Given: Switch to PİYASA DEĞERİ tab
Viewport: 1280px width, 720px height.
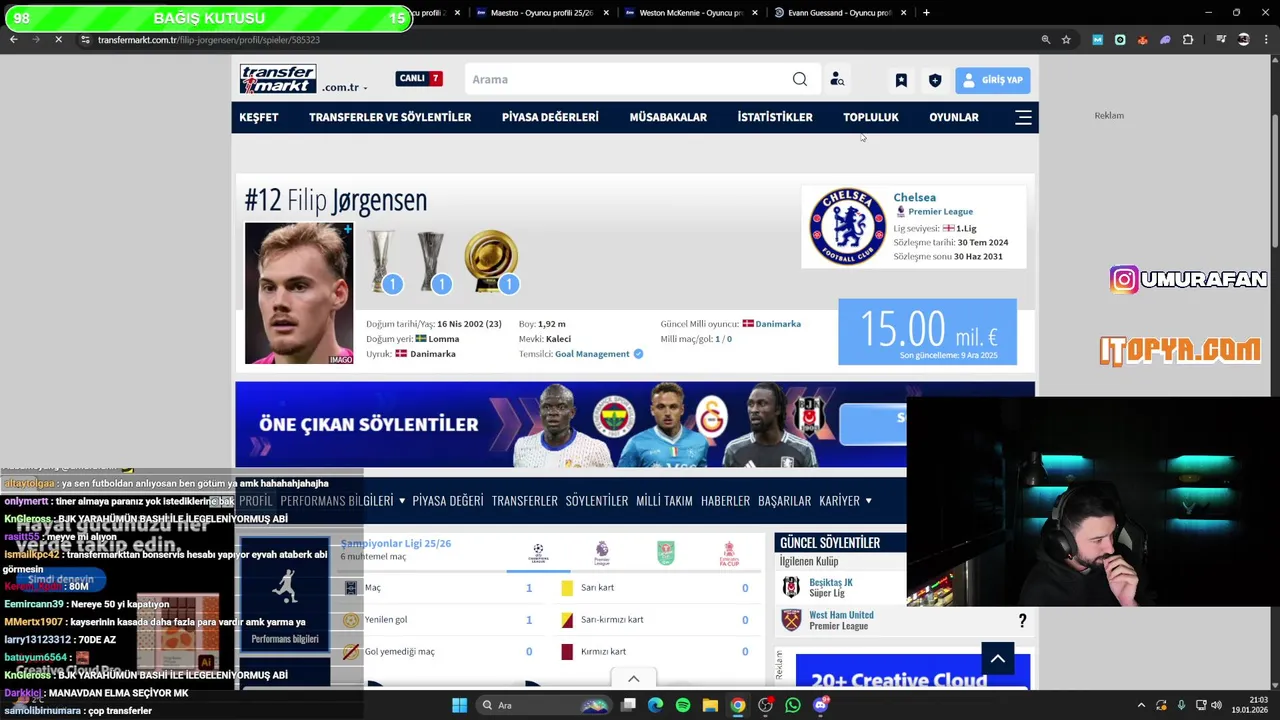Looking at the screenshot, I should (448, 500).
